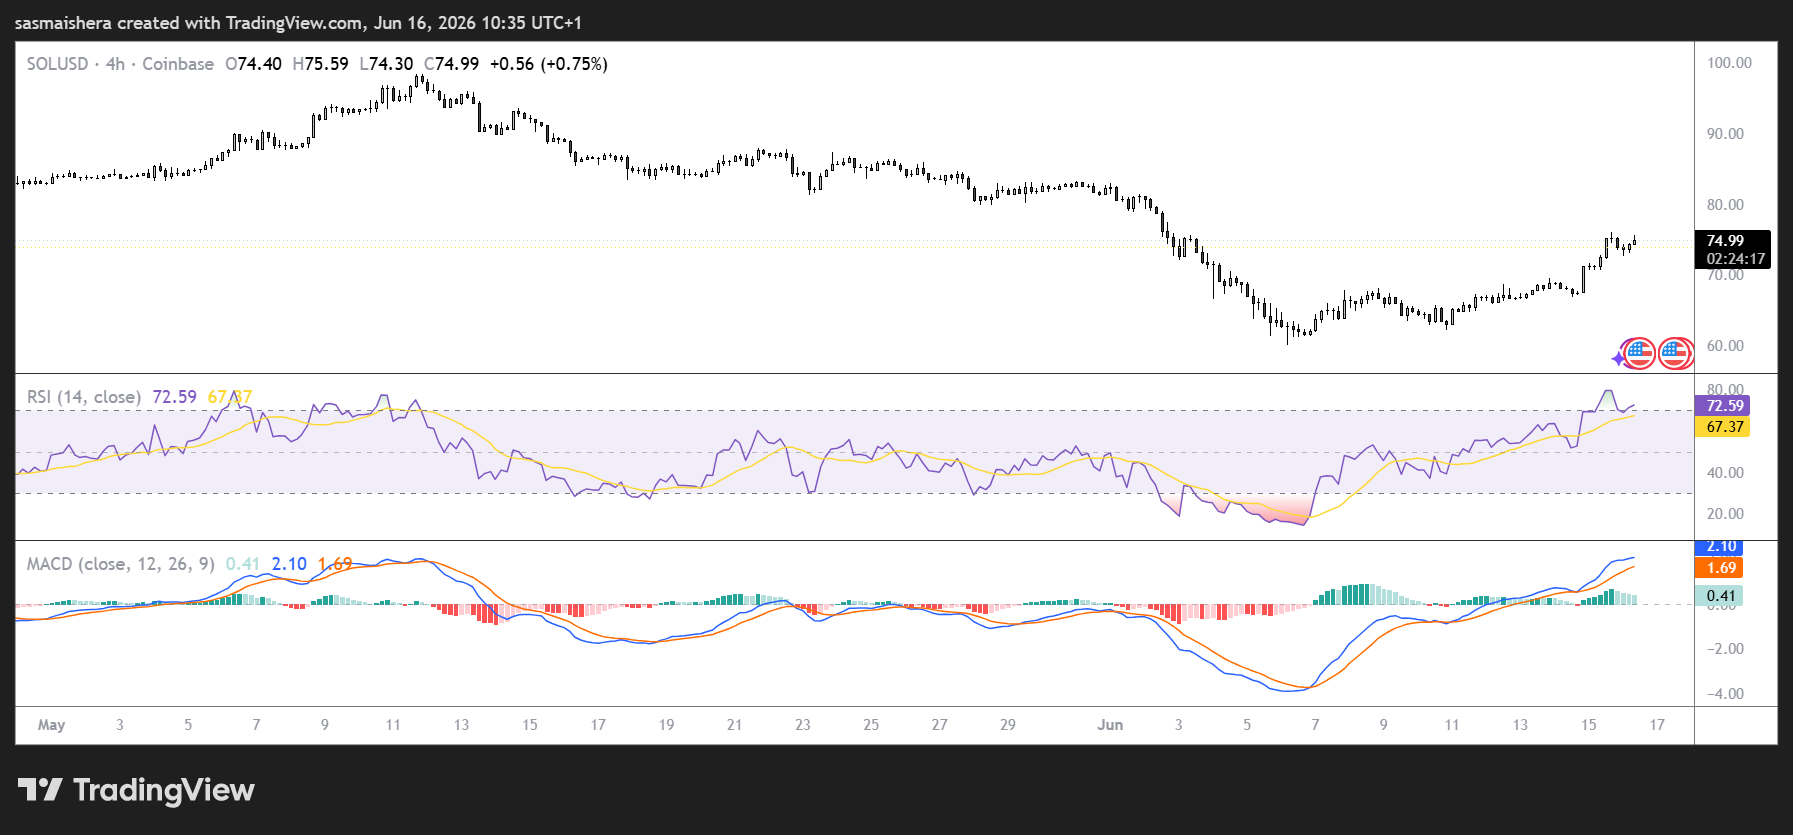Image resolution: width=1793 pixels, height=835 pixels.
Task: Click the 21 date label on the time axis
Action: 734,725
